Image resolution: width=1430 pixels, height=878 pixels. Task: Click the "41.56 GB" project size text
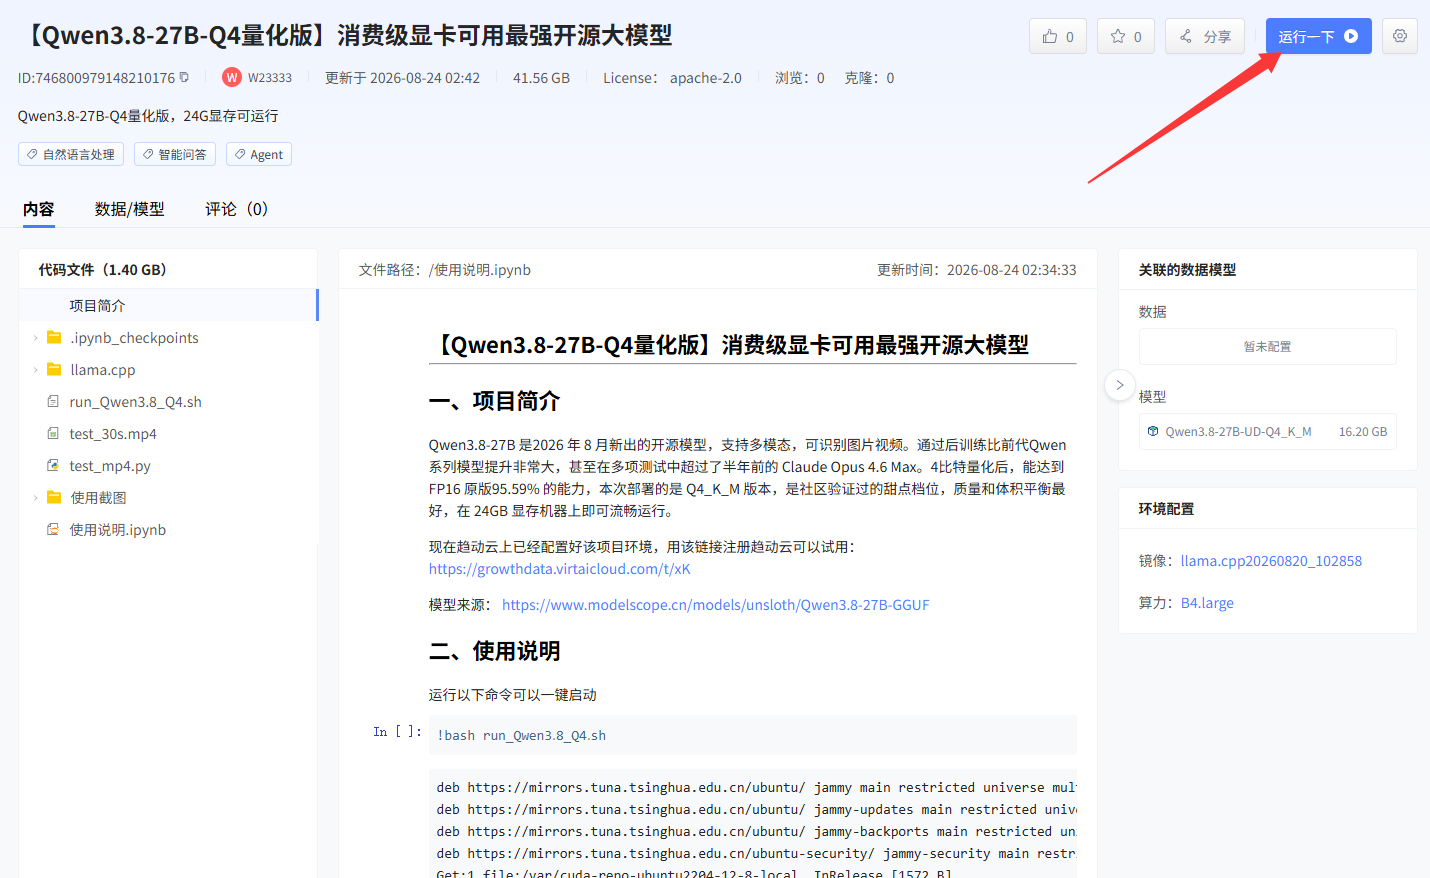(541, 78)
